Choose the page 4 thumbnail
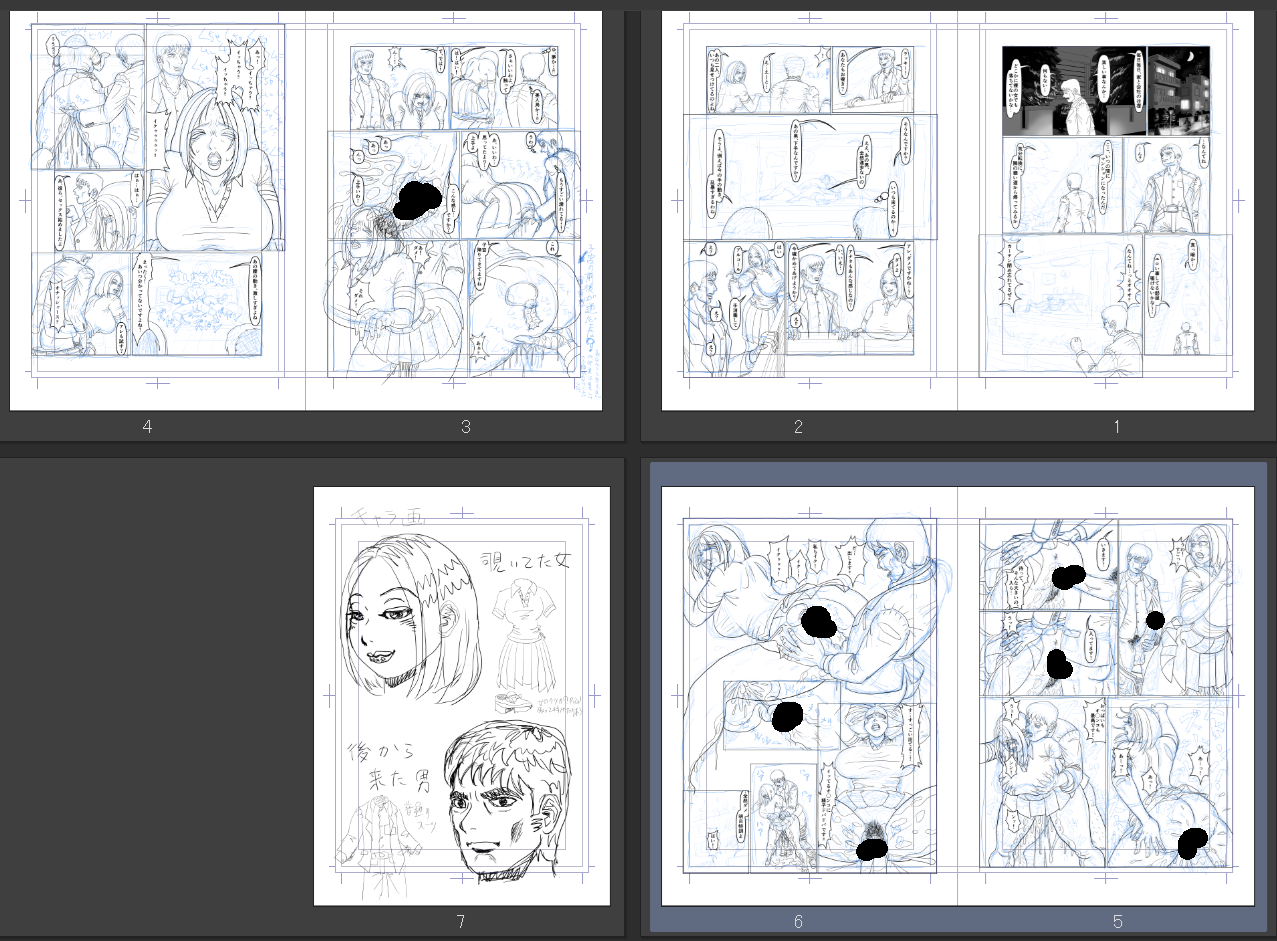Screen dimensions: 1277x941 pos(157,210)
